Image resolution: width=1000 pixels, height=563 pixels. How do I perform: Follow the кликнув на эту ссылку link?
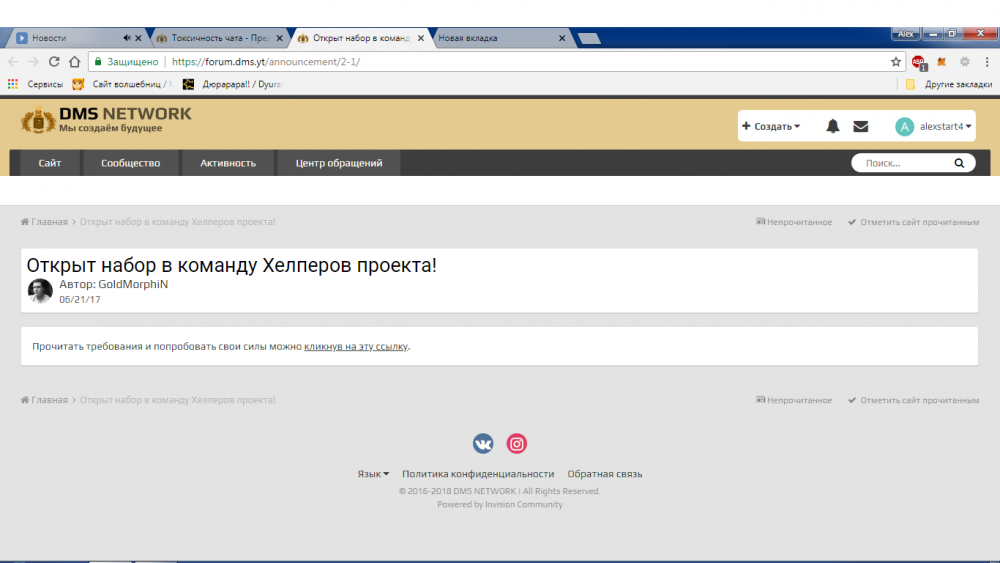pos(356,347)
